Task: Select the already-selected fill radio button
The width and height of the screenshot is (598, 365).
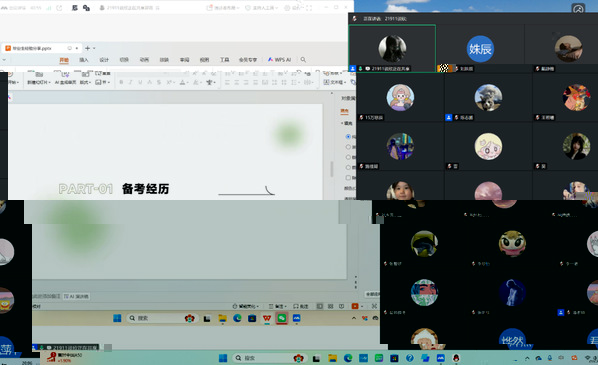Action: pyautogui.click(x=348, y=137)
